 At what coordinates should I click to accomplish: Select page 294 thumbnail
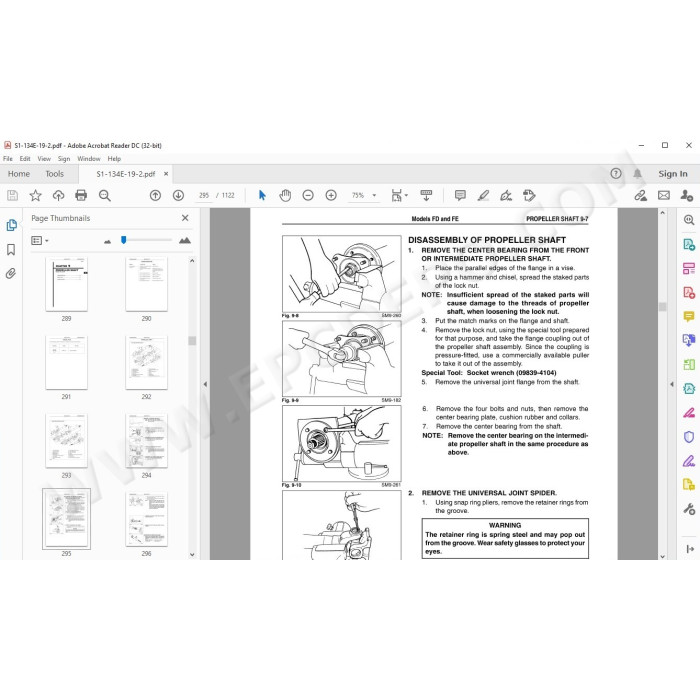pos(146,441)
